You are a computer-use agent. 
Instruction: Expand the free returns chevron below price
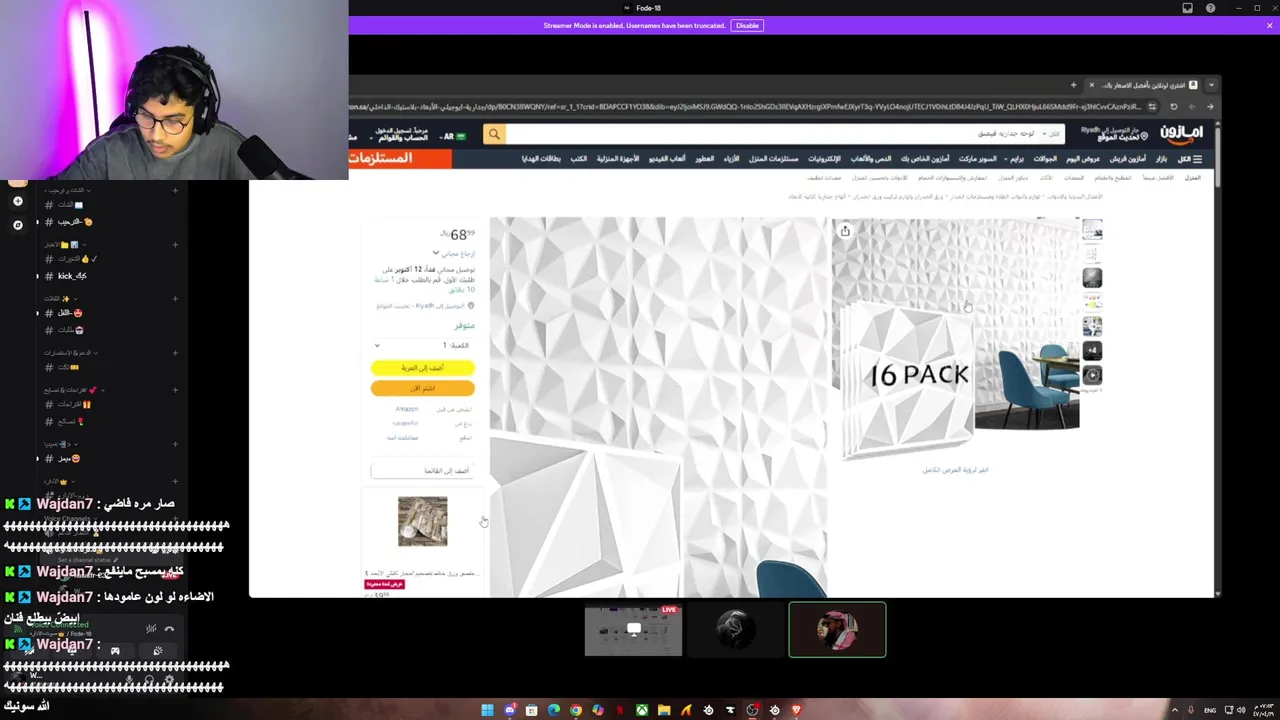[x=436, y=254]
